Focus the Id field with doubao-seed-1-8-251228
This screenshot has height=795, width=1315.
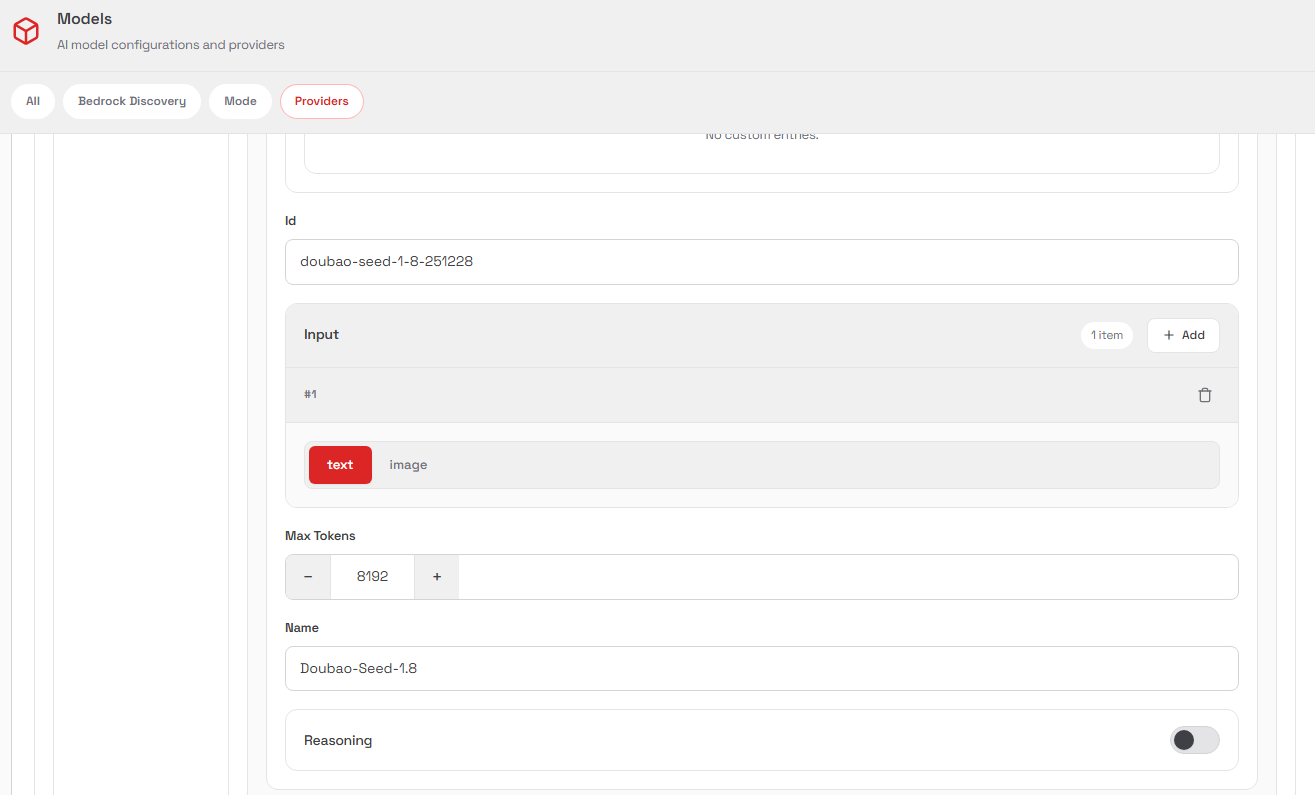click(761, 262)
